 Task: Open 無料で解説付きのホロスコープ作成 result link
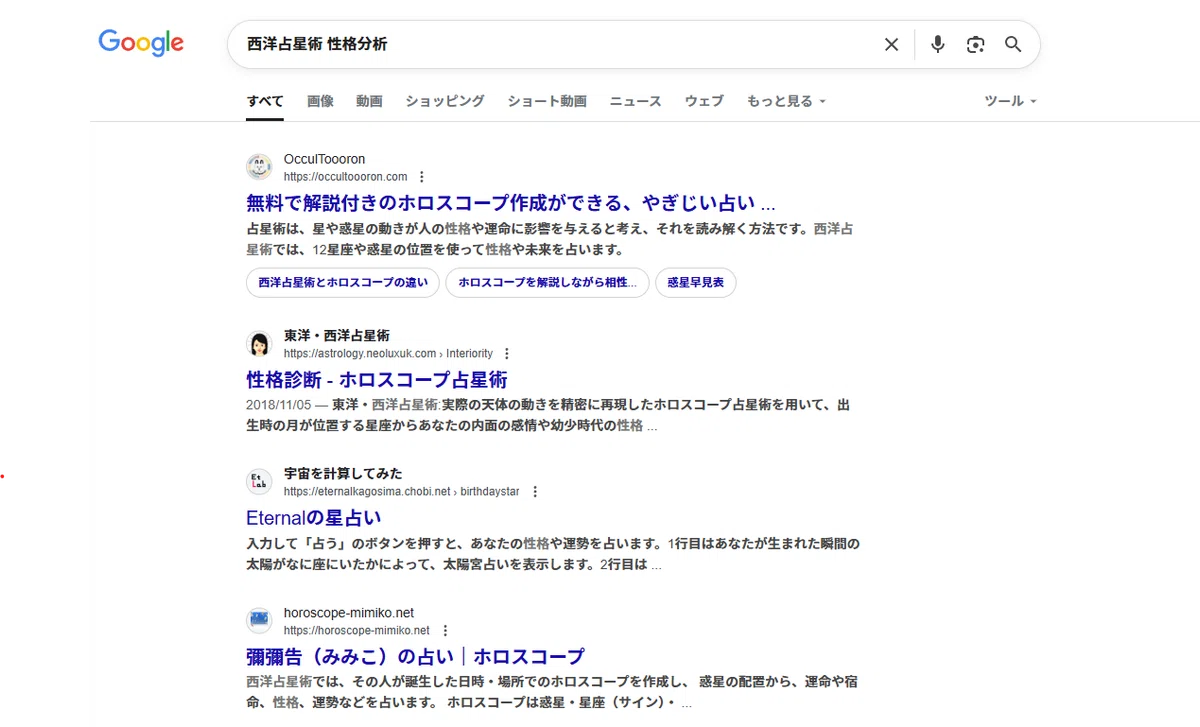click(x=511, y=203)
